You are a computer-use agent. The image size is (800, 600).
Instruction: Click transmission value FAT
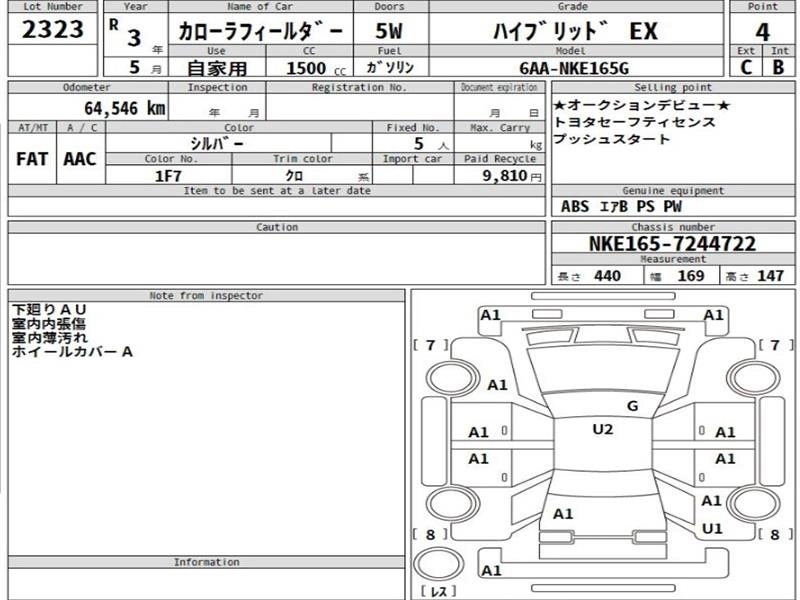pos(32,159)
